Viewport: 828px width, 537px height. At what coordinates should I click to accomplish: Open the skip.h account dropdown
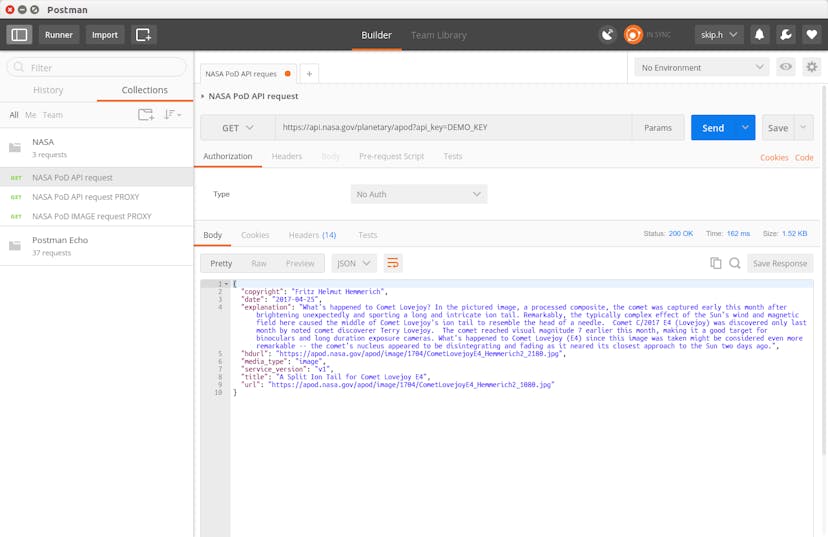point(719,35)
